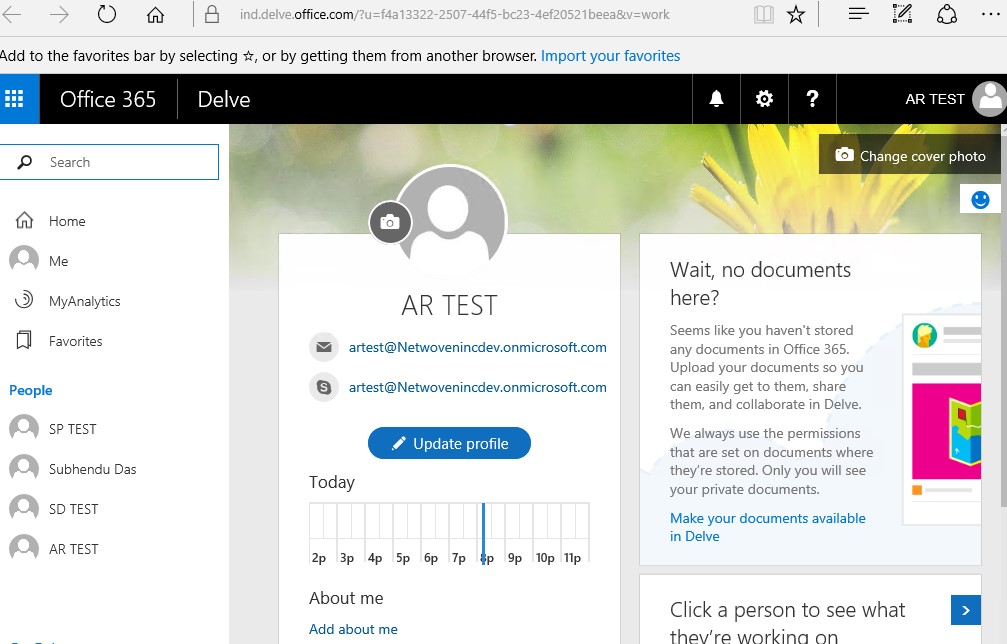Send feedback with the smiley icon
This screenshot has height=644, width=1007.
[x=980, y=200]
